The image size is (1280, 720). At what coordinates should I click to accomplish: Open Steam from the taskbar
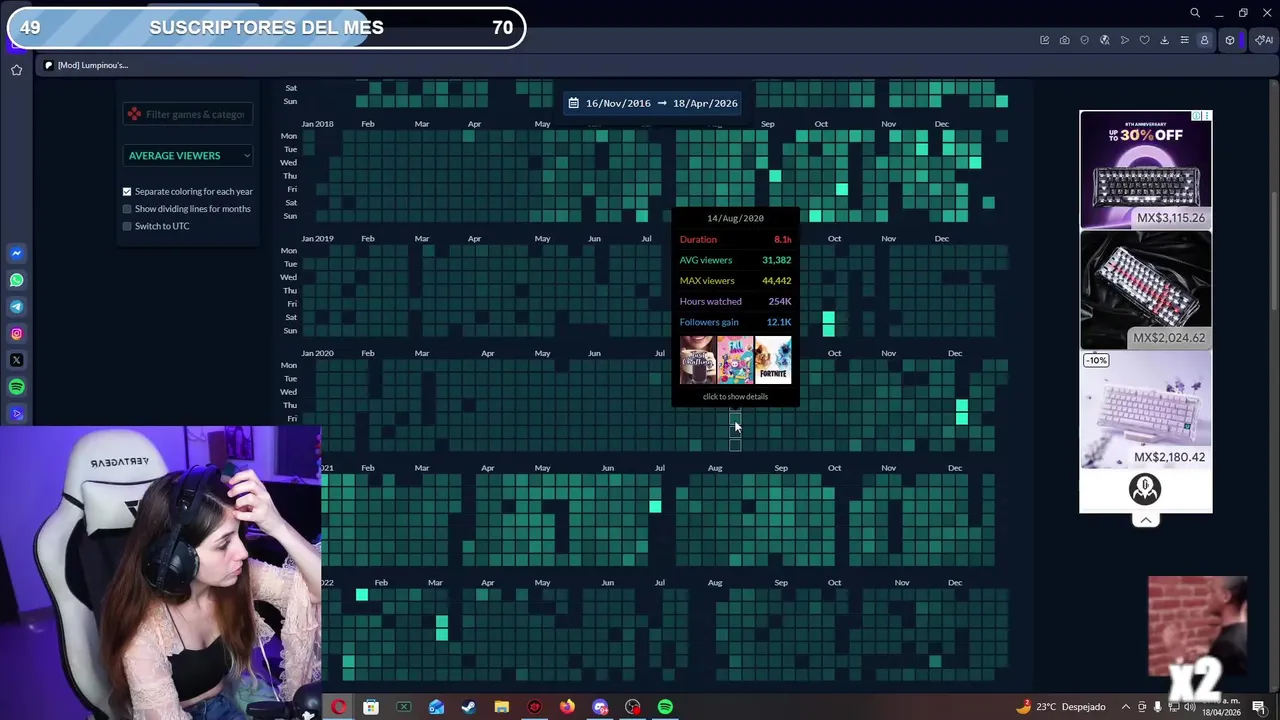click(x=469, y=708)
